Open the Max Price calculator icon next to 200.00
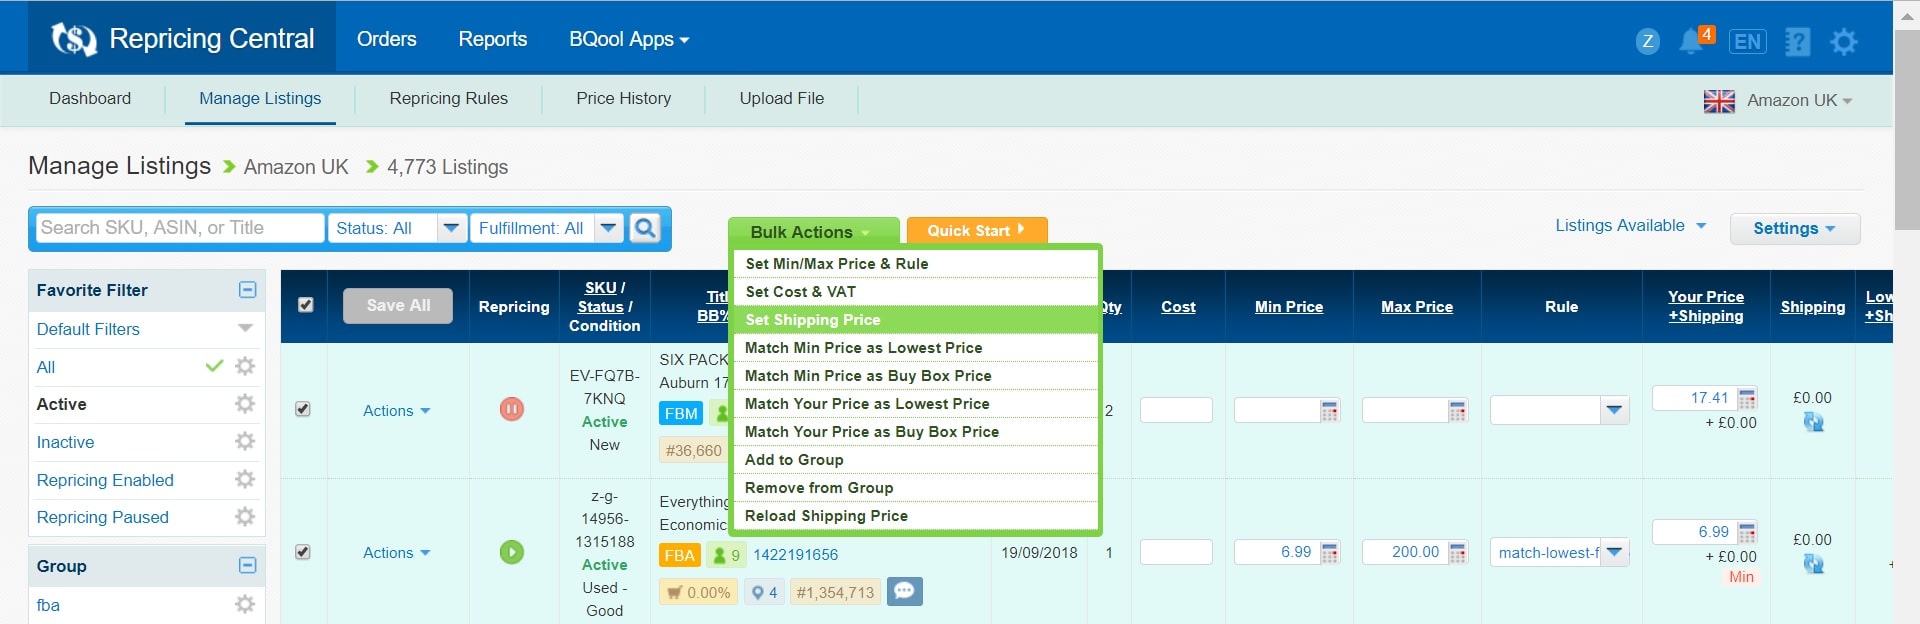This screenshot has width=1920, height=624. tap(1457, 553)
